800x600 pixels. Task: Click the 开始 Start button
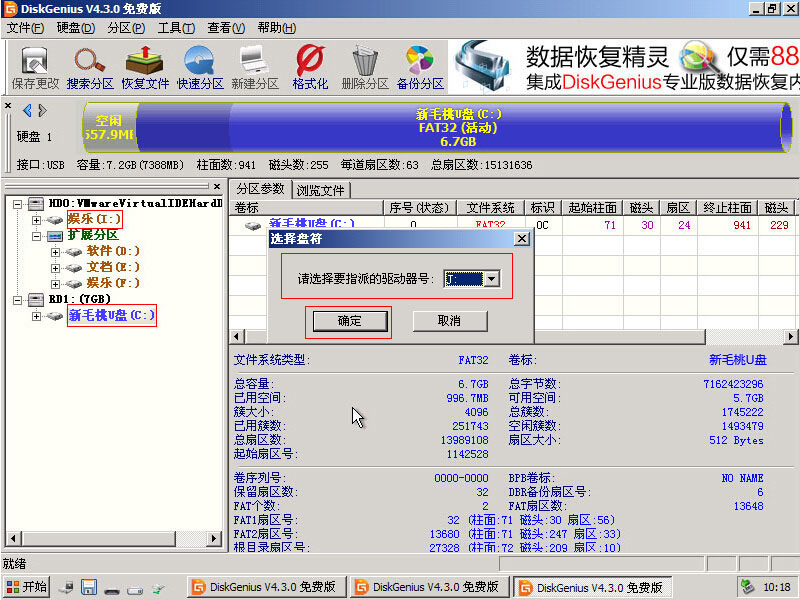point(27,587)
